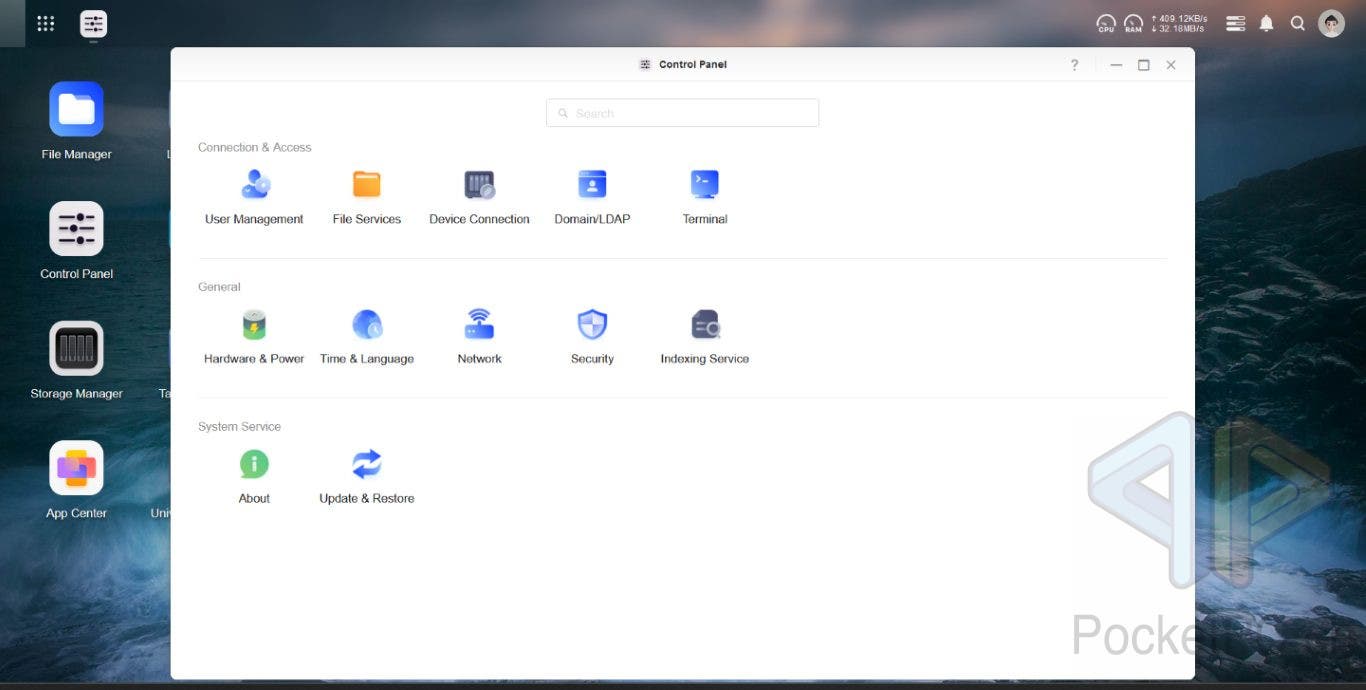Open User Management in Control Panel
The width and height of the screenshot is (1366, 690).
254,197
